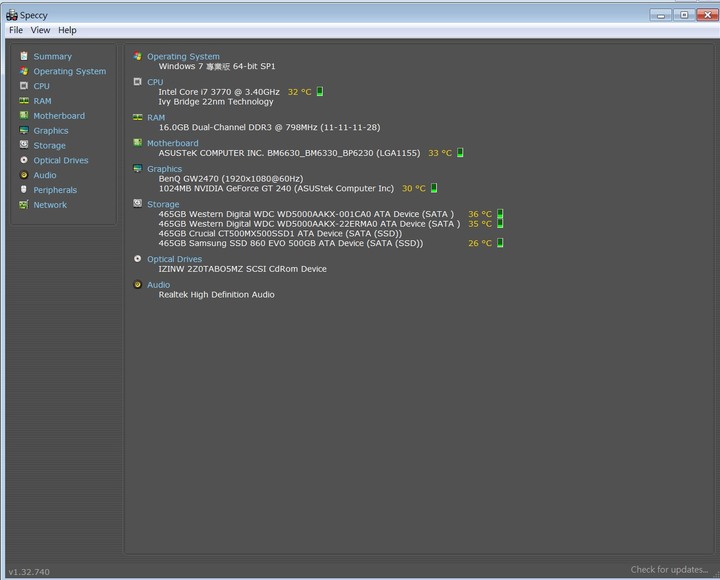
Task: Open the Storage heading link in summary
Action: pyautogui.click(x=163, y=204)
